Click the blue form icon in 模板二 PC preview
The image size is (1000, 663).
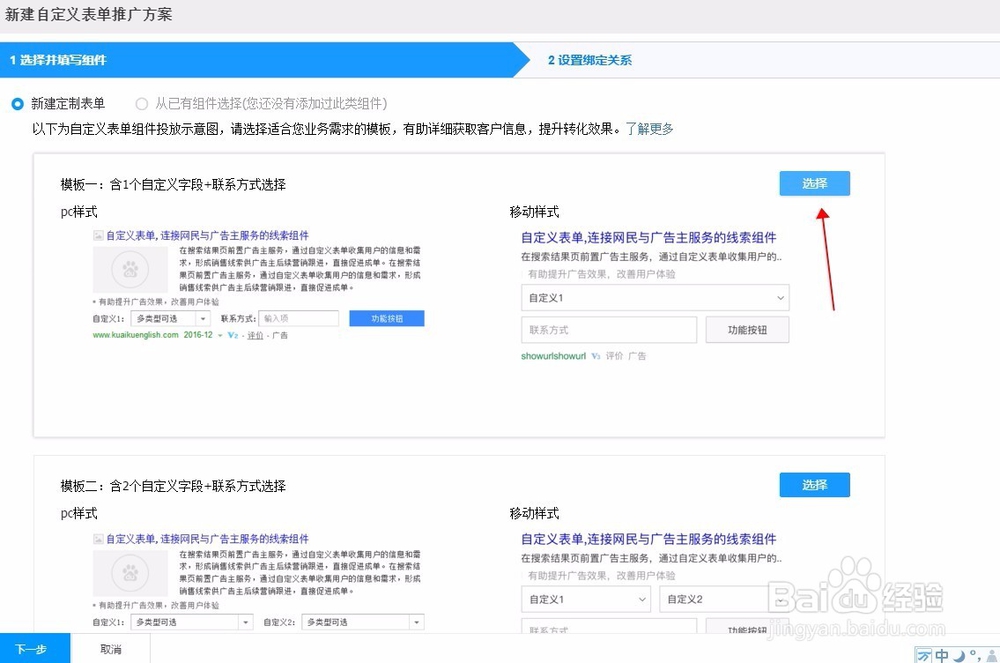[96, 538]
